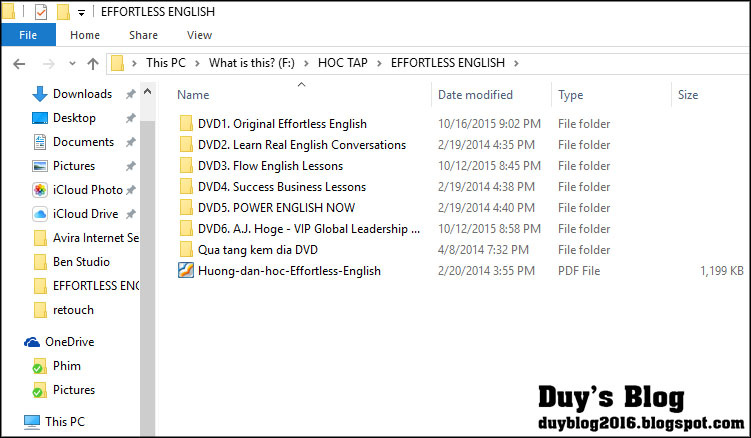
Task: Click the iCloud Drive cloud icon
Action: click(40, 214)
